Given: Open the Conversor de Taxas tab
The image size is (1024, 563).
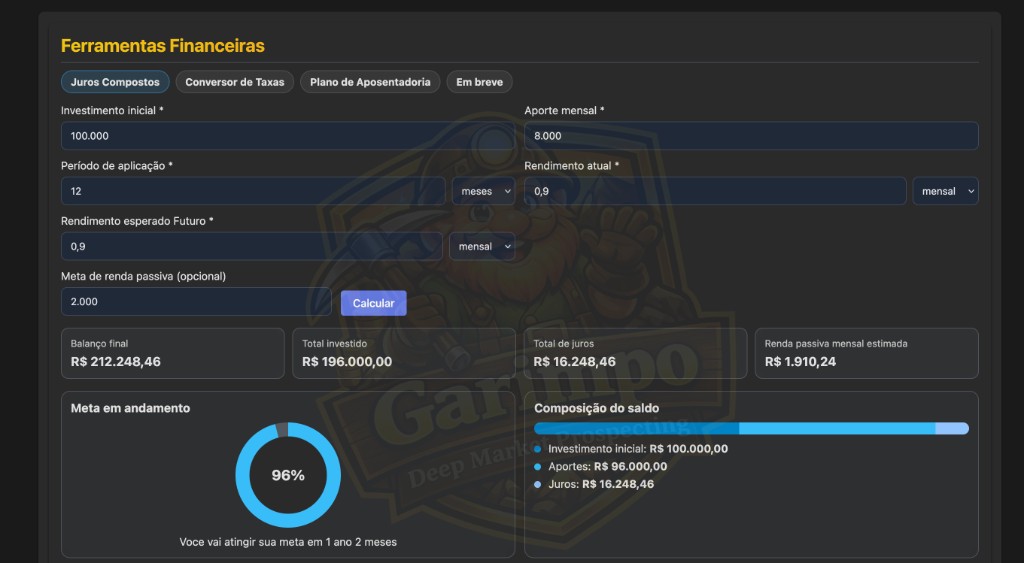Looking at the screenshot, I should (x=235, y=82).
